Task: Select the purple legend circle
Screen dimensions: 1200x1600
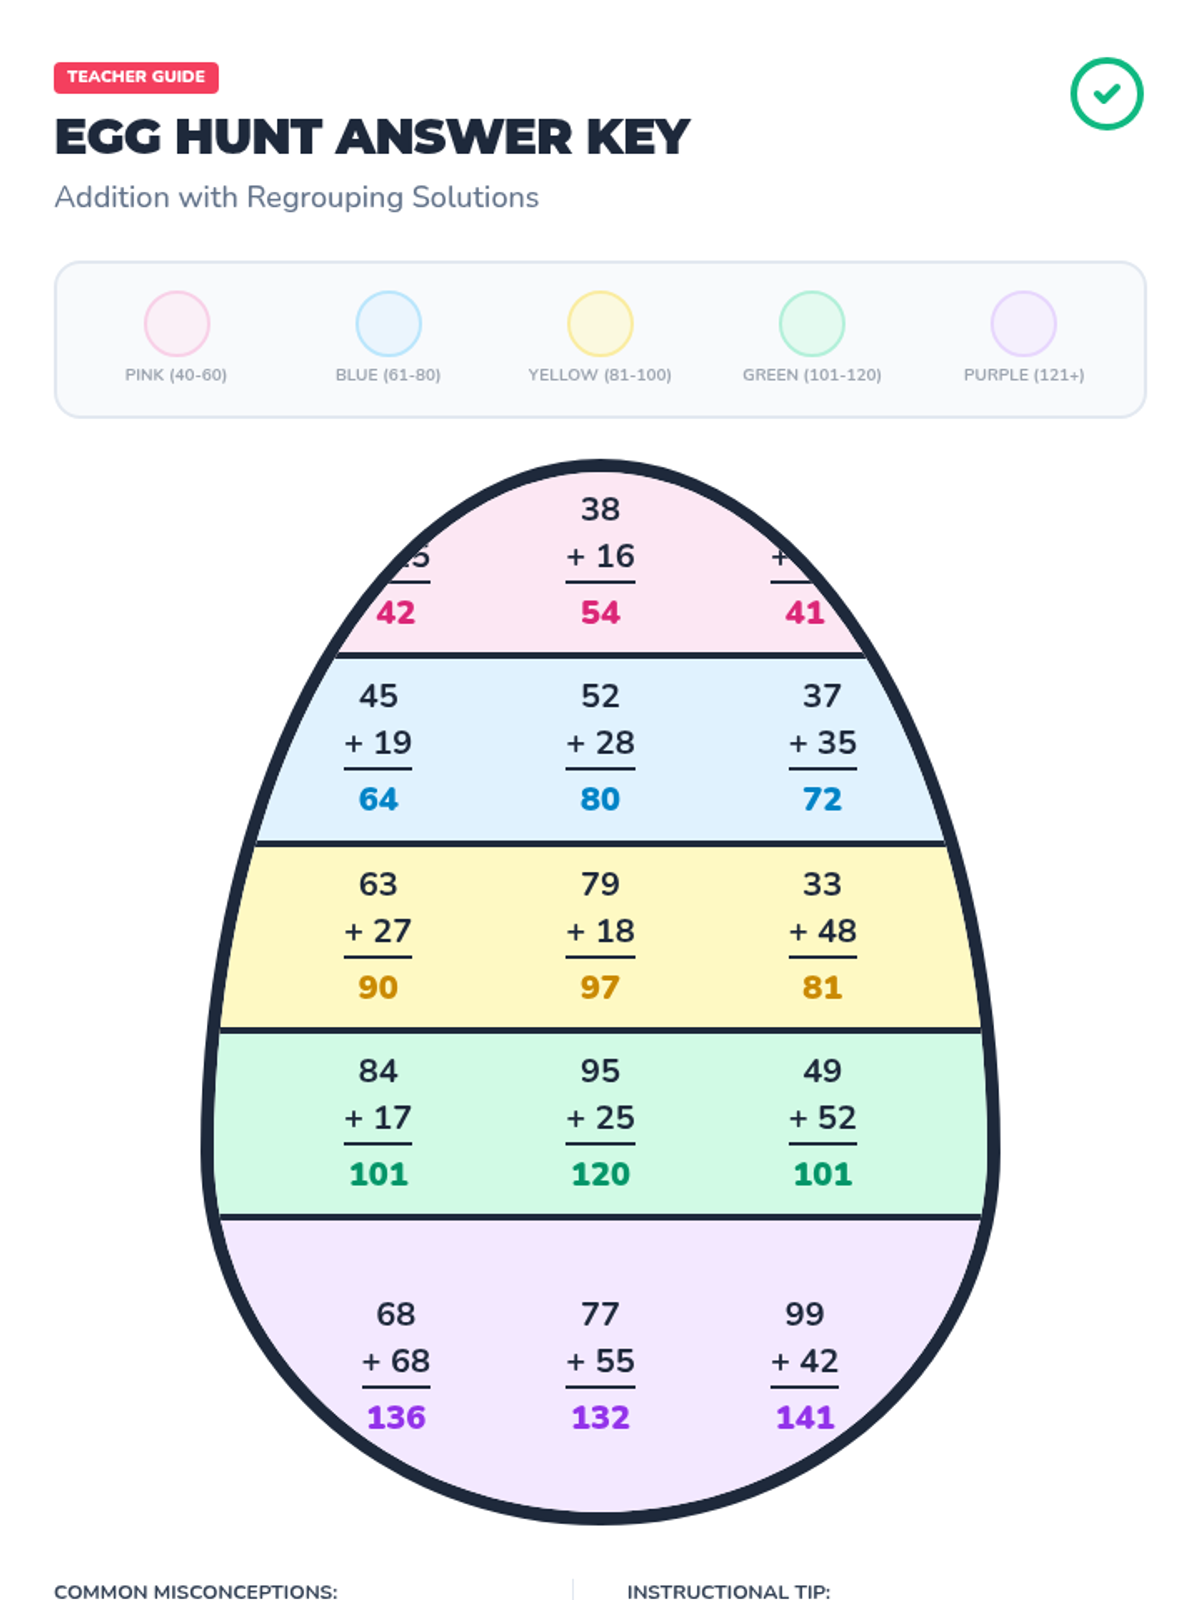Action: (1023, 324)
